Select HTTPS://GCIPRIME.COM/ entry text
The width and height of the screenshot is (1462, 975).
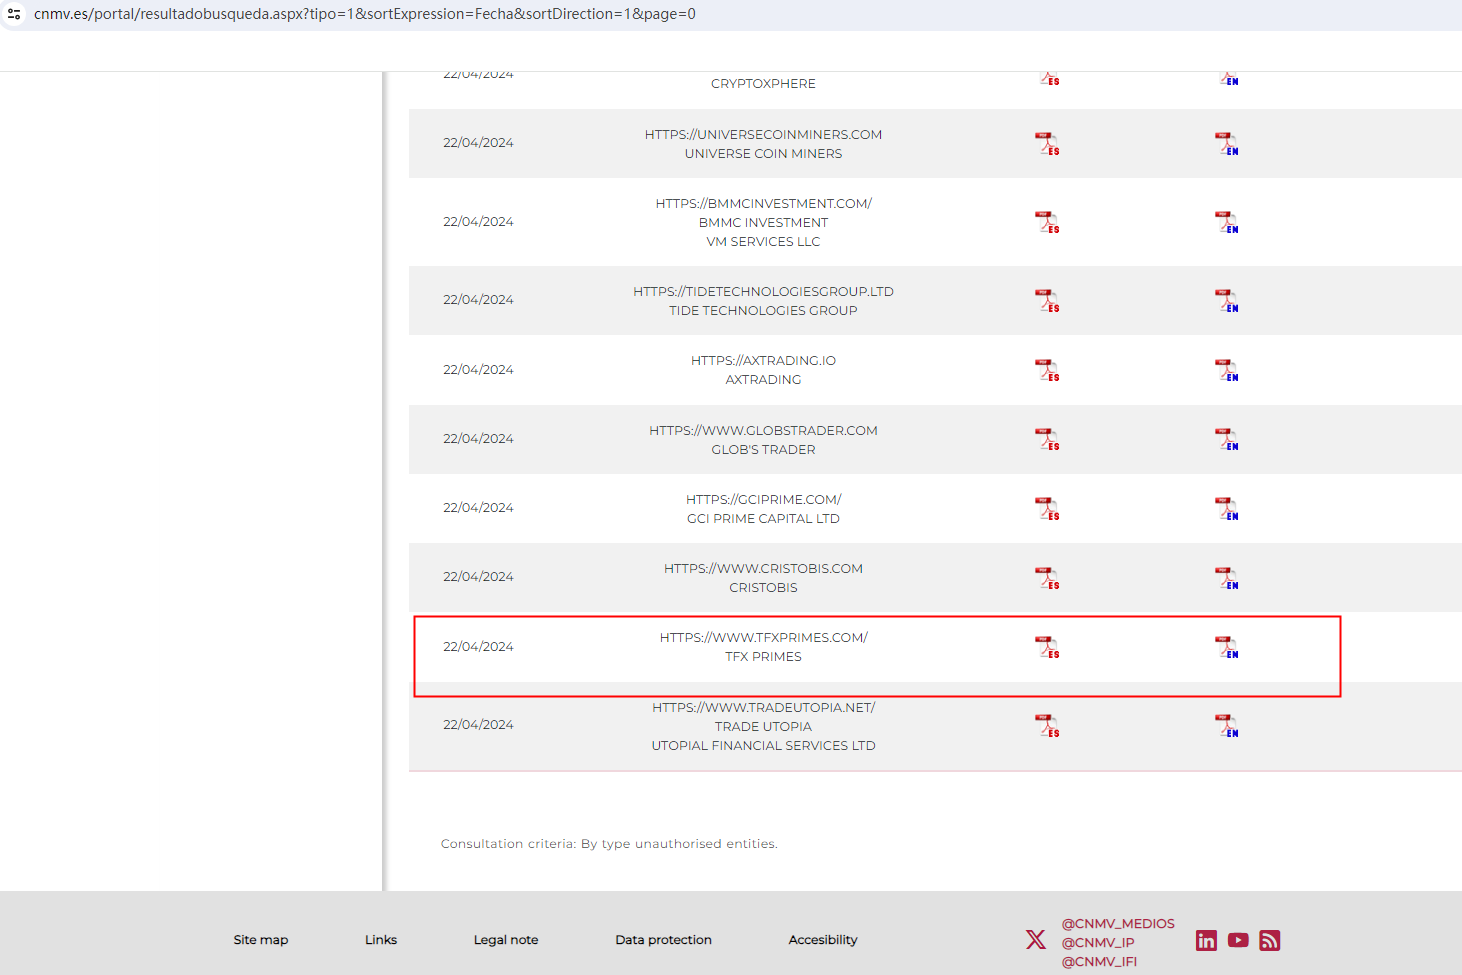(x=763, y=500)
